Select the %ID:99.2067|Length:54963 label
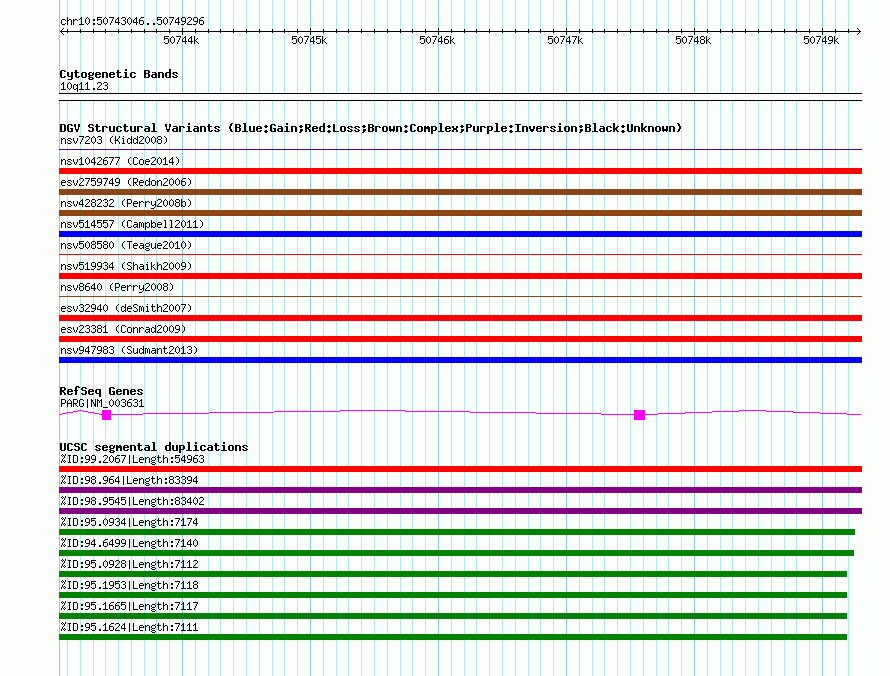 coord(132,459)
